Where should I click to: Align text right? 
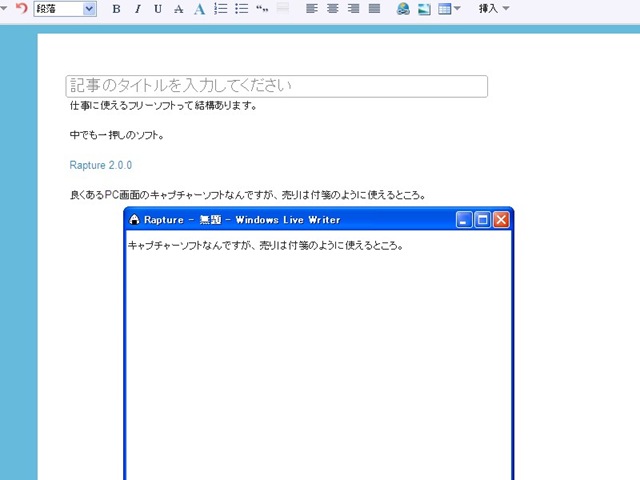353,9
